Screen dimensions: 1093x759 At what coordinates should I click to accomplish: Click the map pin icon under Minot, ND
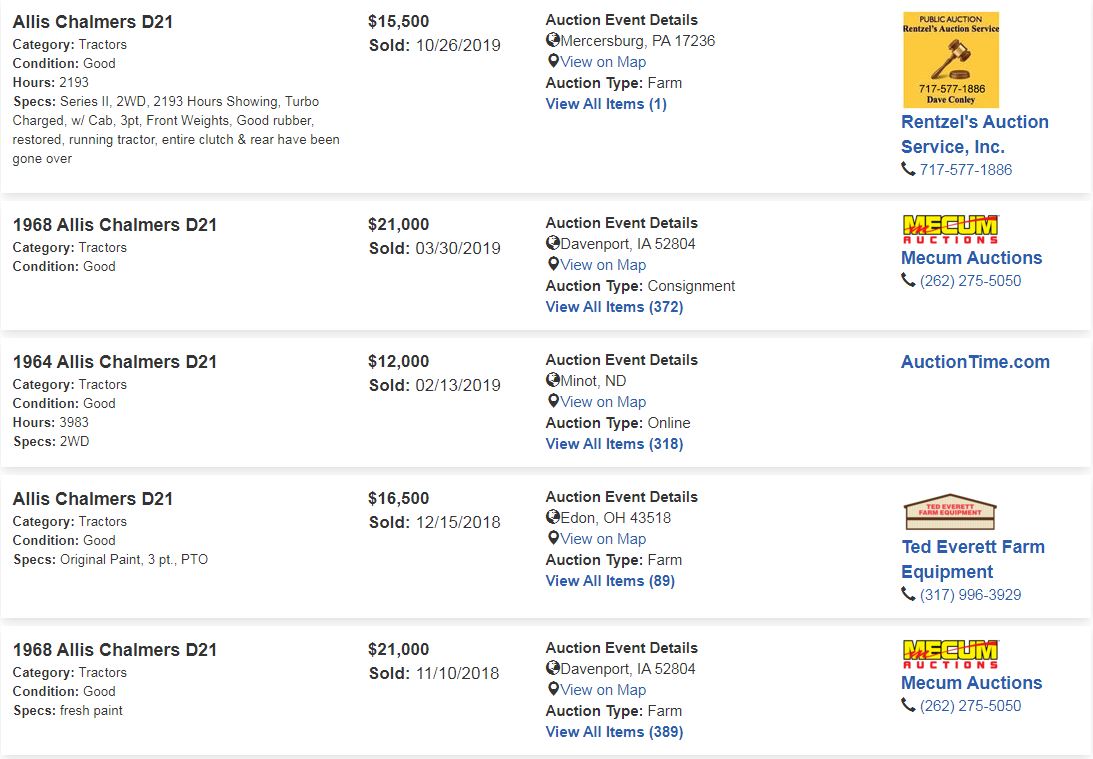(x=553, y=401)
